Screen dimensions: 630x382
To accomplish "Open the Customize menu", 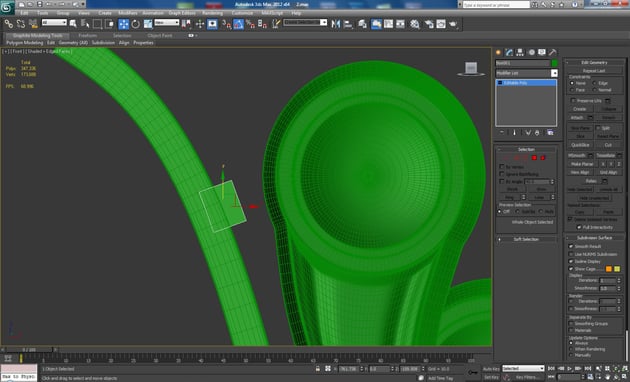I will [x=242, y=13].
